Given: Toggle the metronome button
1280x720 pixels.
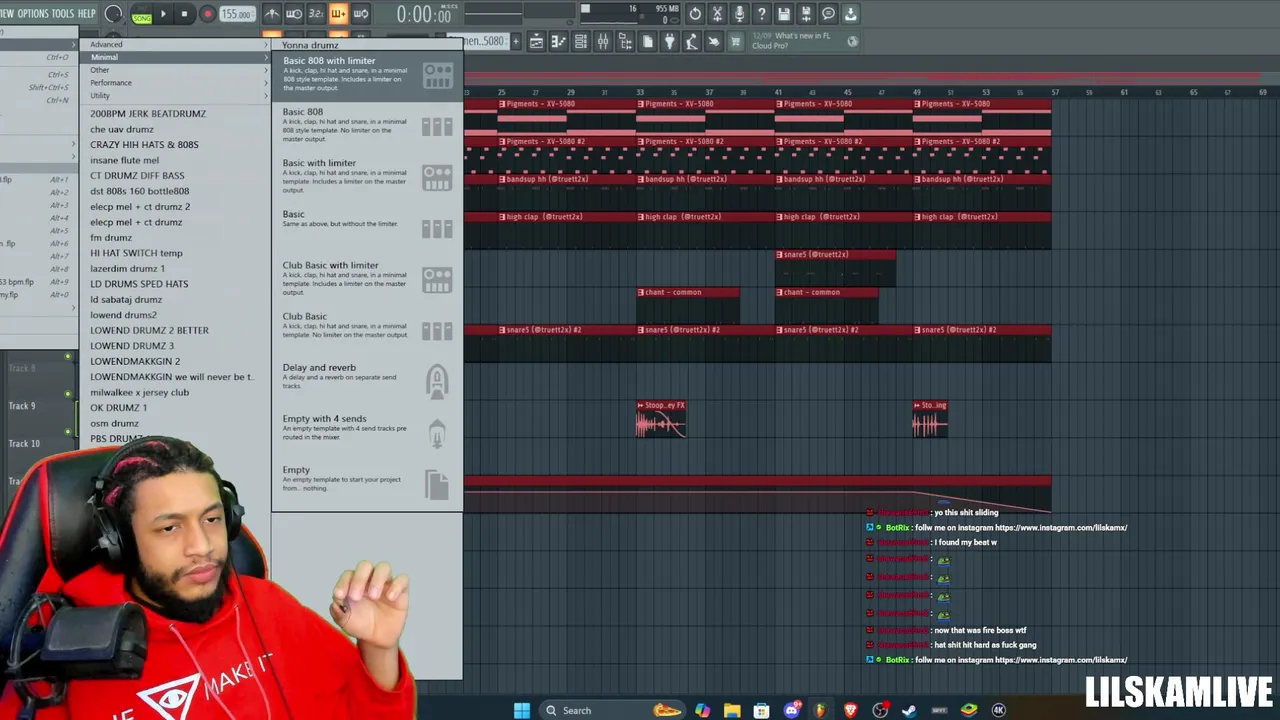Looking at the screenshot, I should coord(272,14).
